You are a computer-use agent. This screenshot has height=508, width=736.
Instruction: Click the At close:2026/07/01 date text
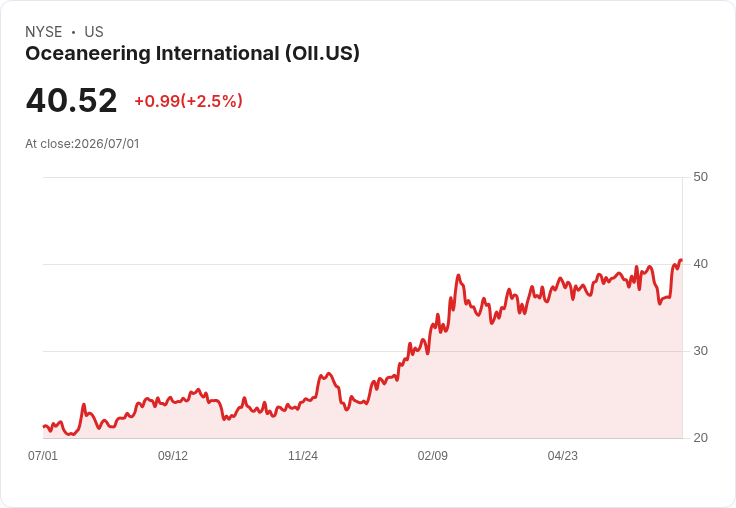pyautogui.click(x=82, y=144)
